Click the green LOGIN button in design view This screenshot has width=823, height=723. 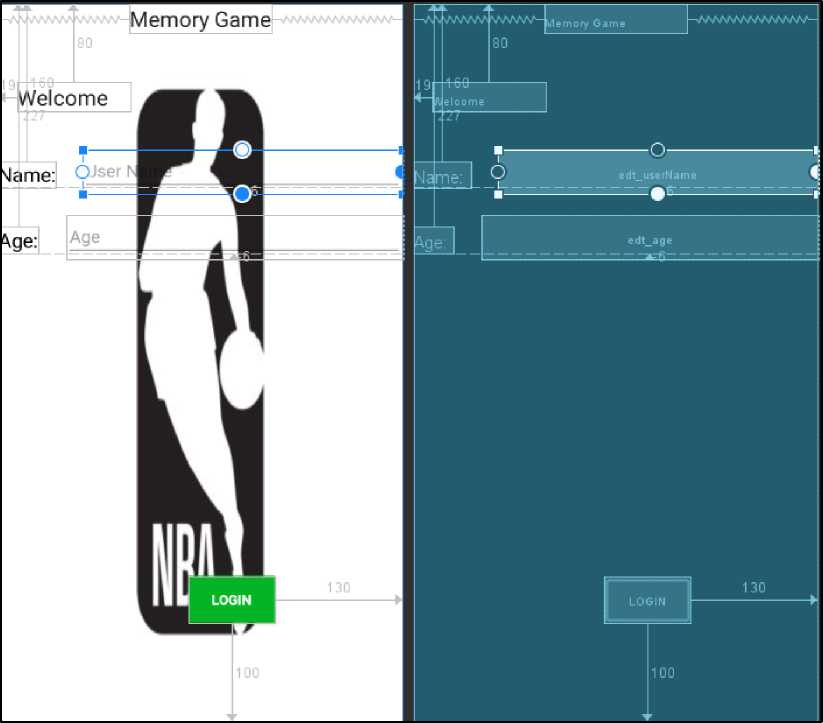pyautogui.click(x=231, y=600)
